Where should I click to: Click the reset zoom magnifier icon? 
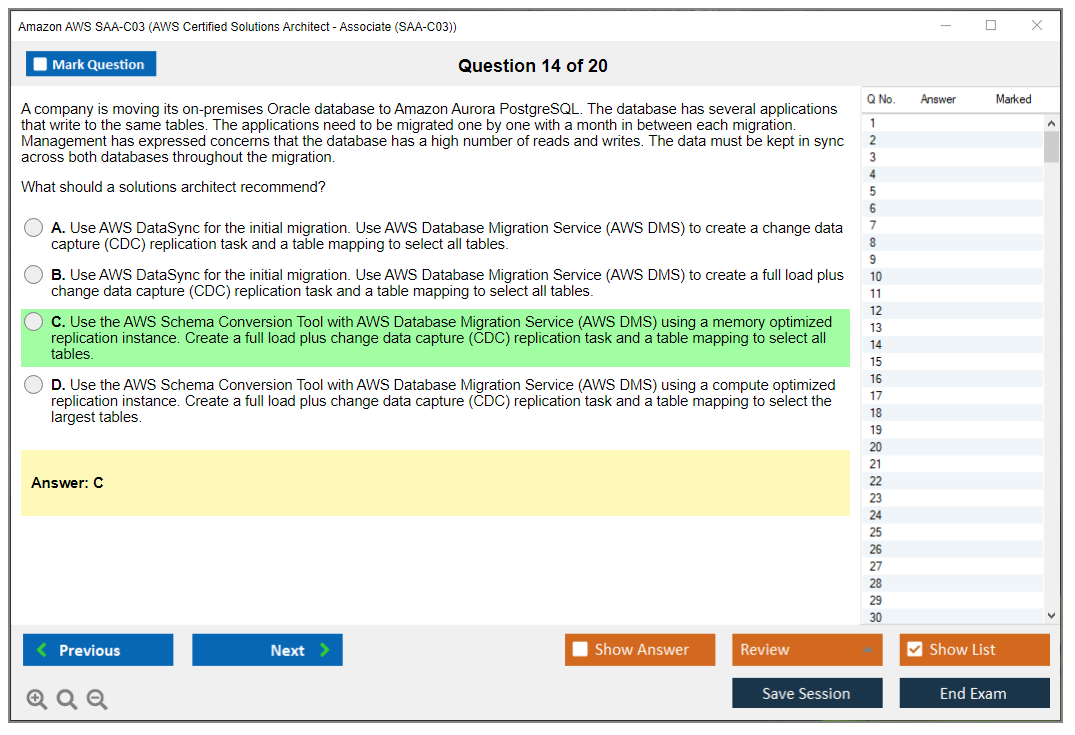(67, 700)
